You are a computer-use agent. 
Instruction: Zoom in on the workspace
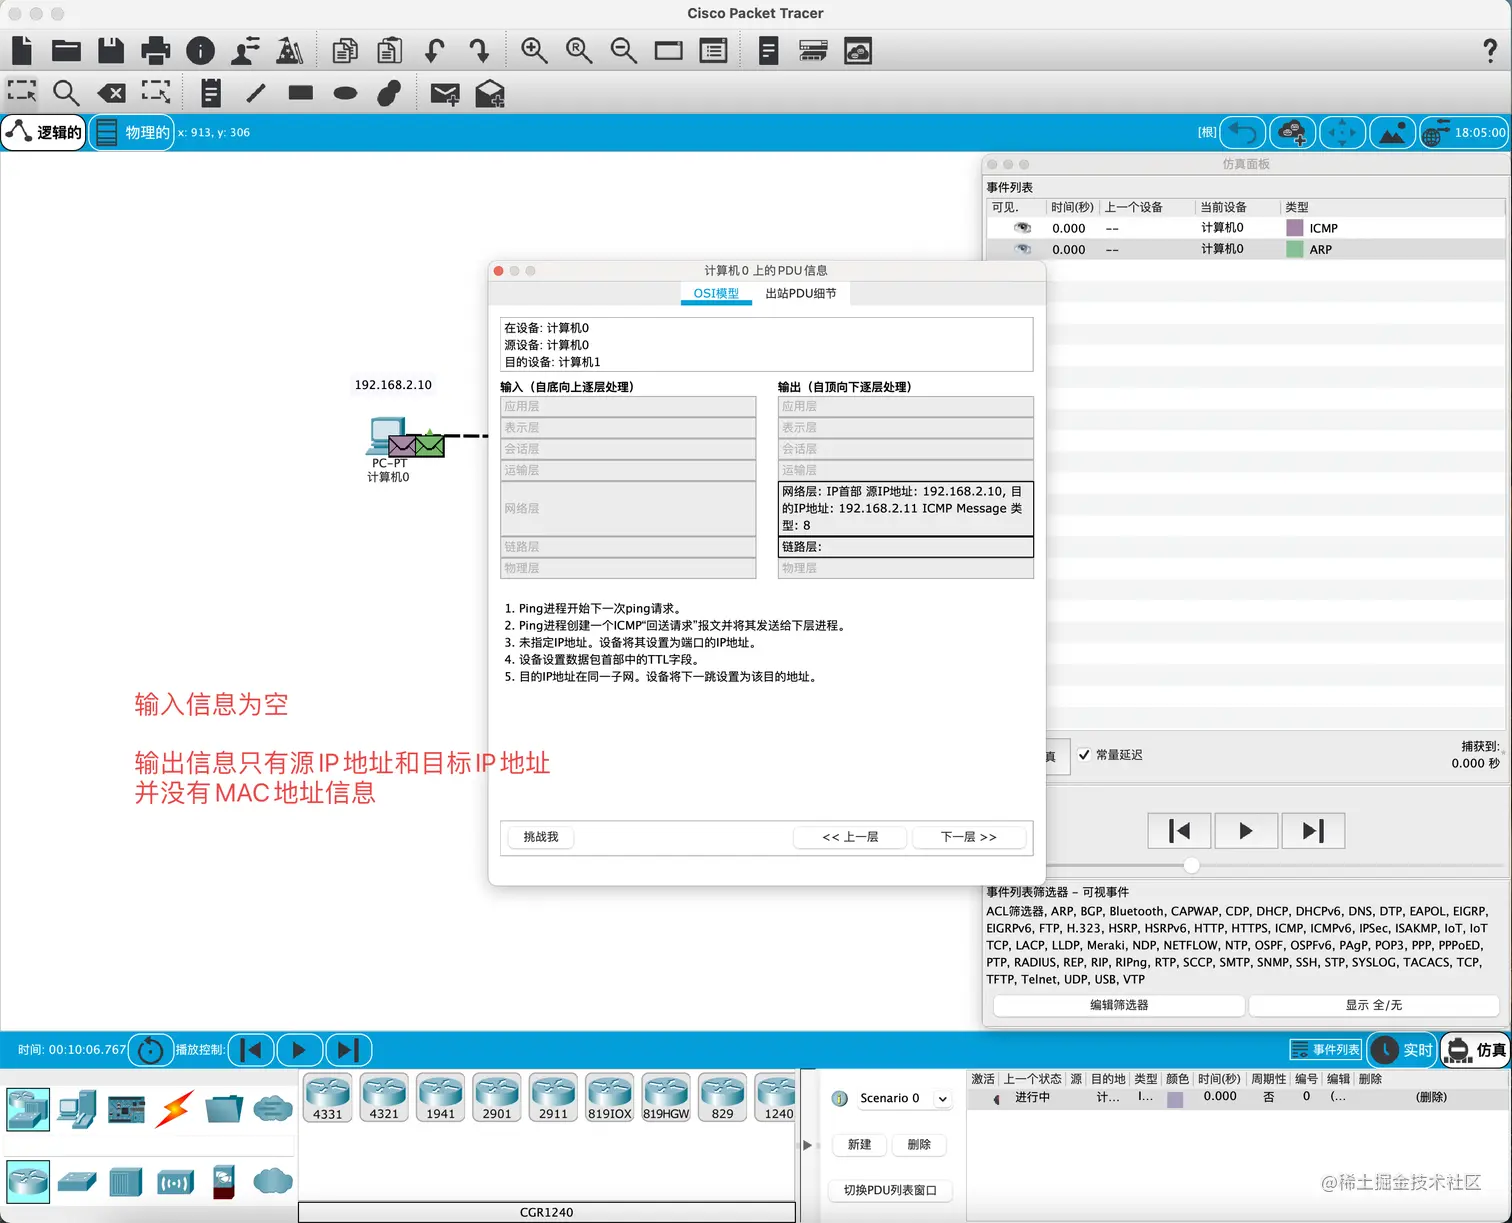[534, 50]
